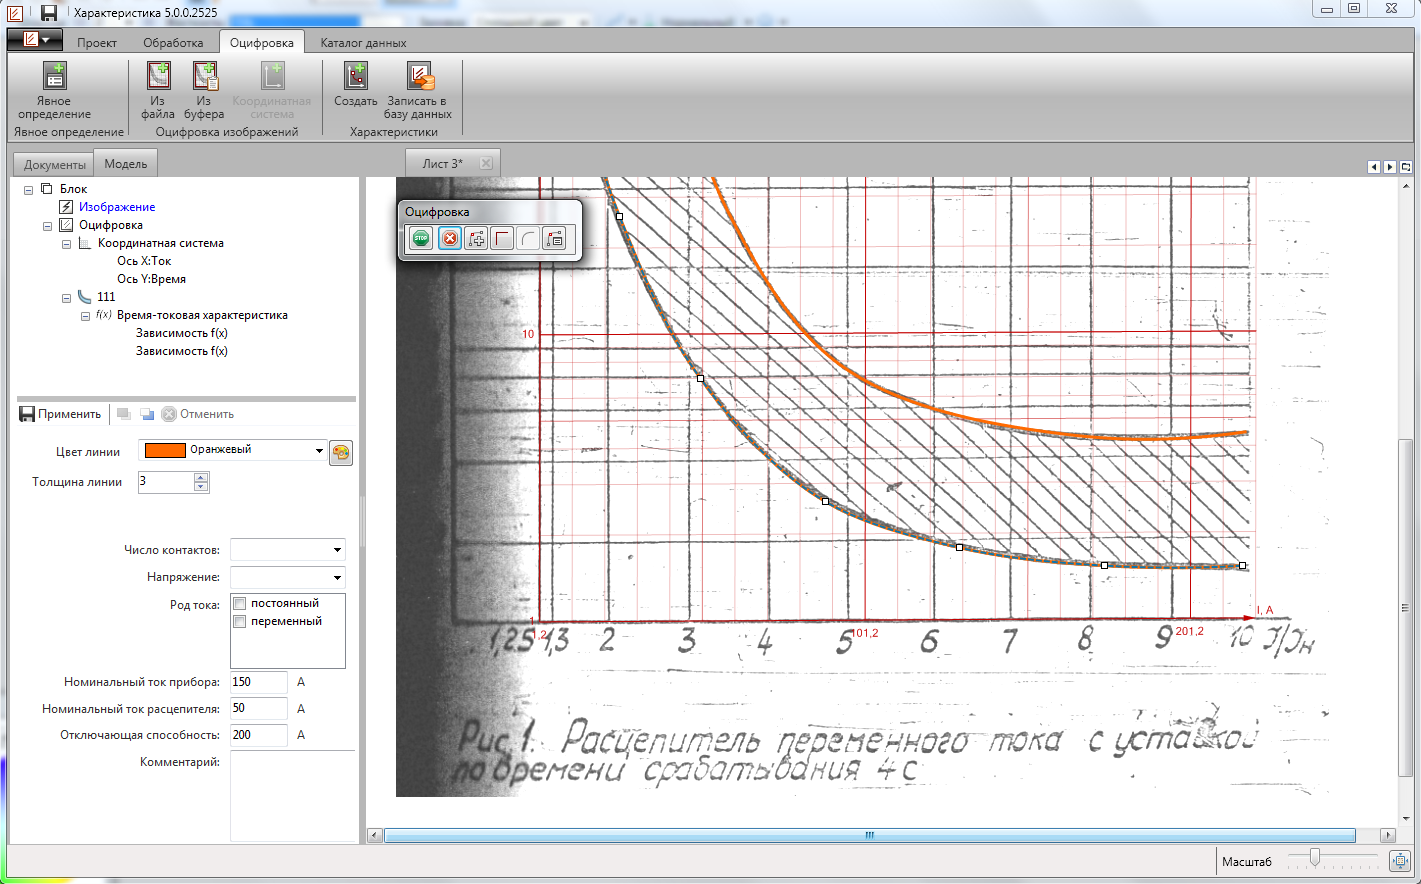The width and height of the screenshot is (1421, 884).
Task: Click the red cancel X icon in Оцифровка toolbar
Action: point(450,238)
